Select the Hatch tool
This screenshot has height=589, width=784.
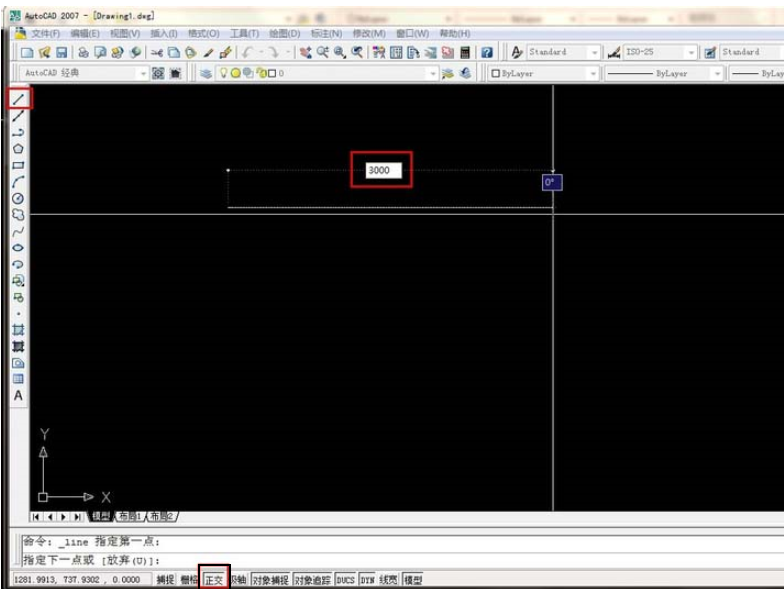click(x=18, y=330)
